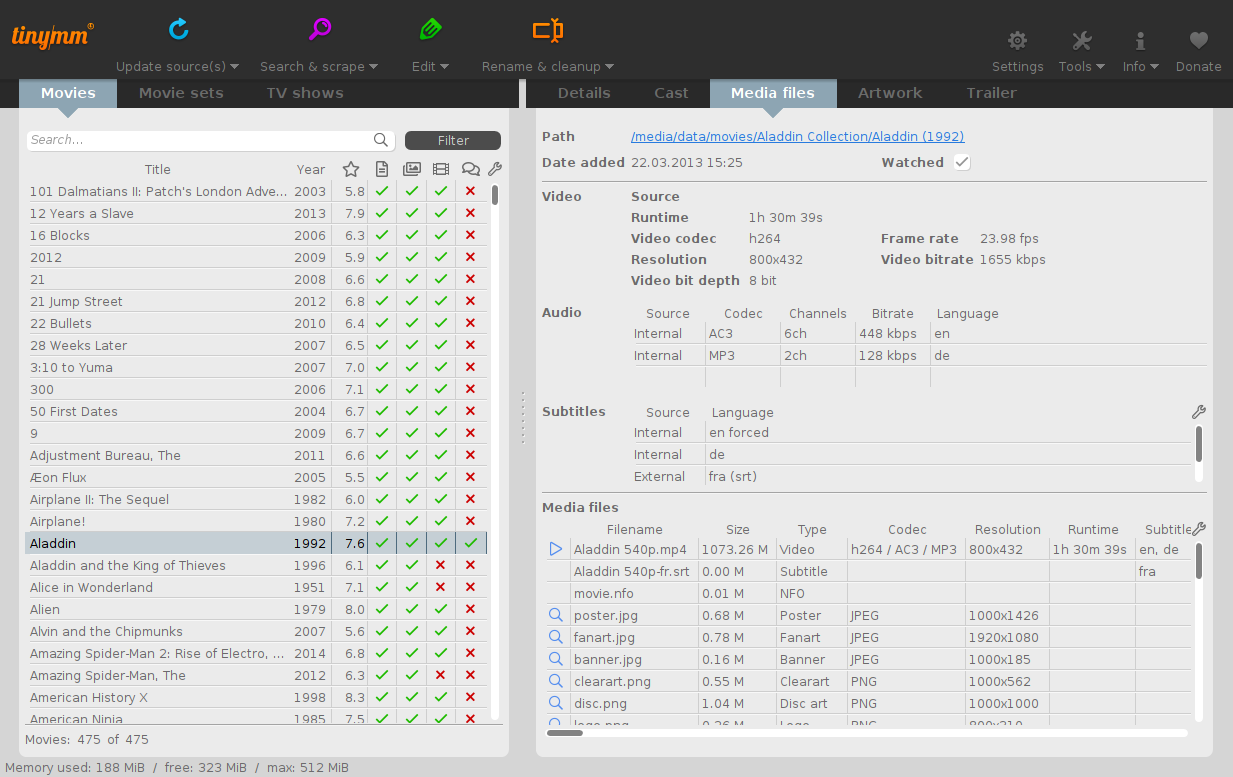Switch to the TV shows tab
The image size is (1233, 777).
pyautogui.click(x=305, y=93)
